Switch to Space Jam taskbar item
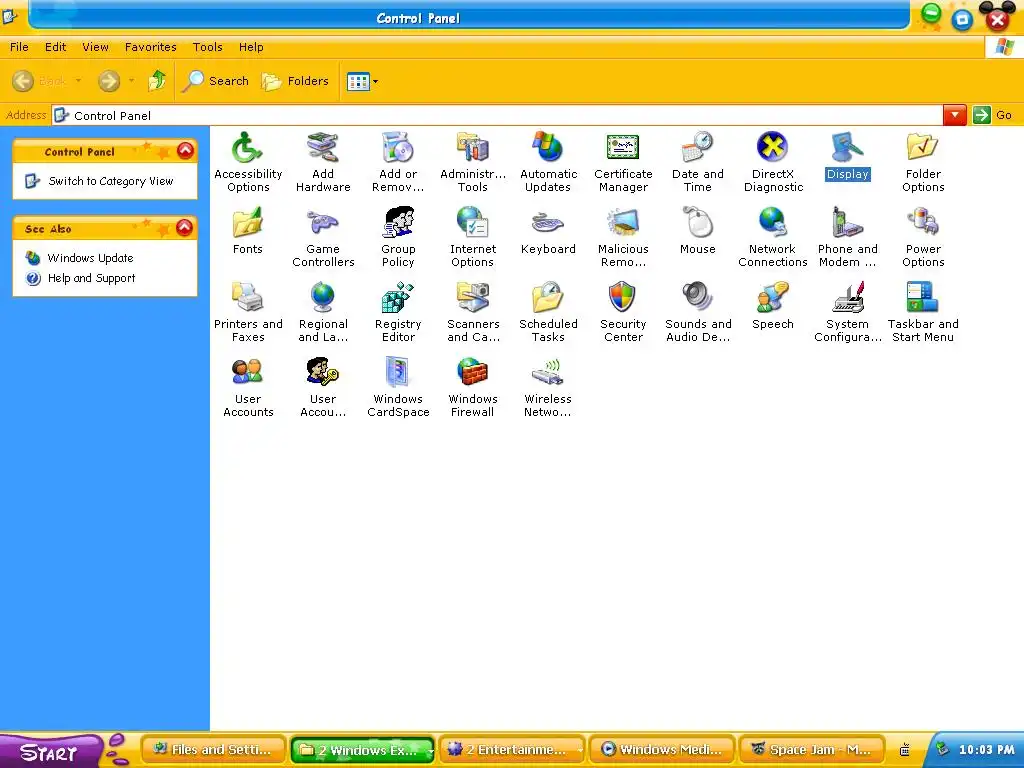The image size is (1024, 768). coord(812,750)
